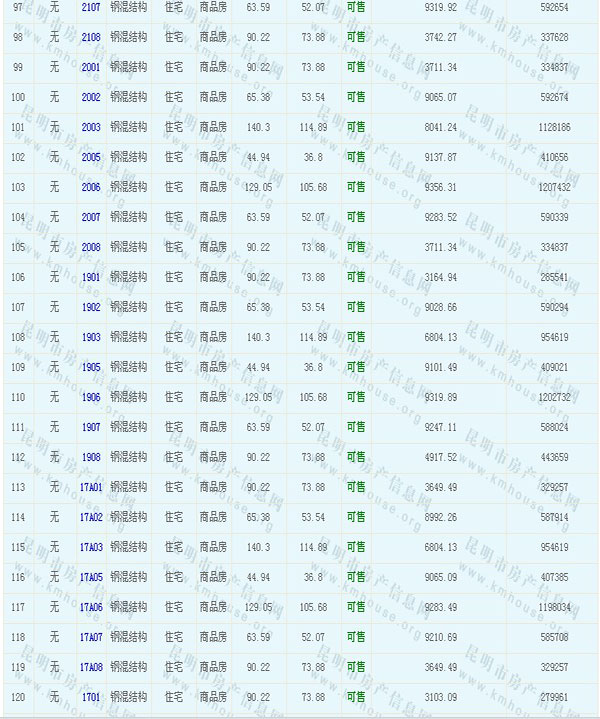Click room number 1701
Viewport: 600px width, 719px height.
pyautogui.click(x=91, y=697)
